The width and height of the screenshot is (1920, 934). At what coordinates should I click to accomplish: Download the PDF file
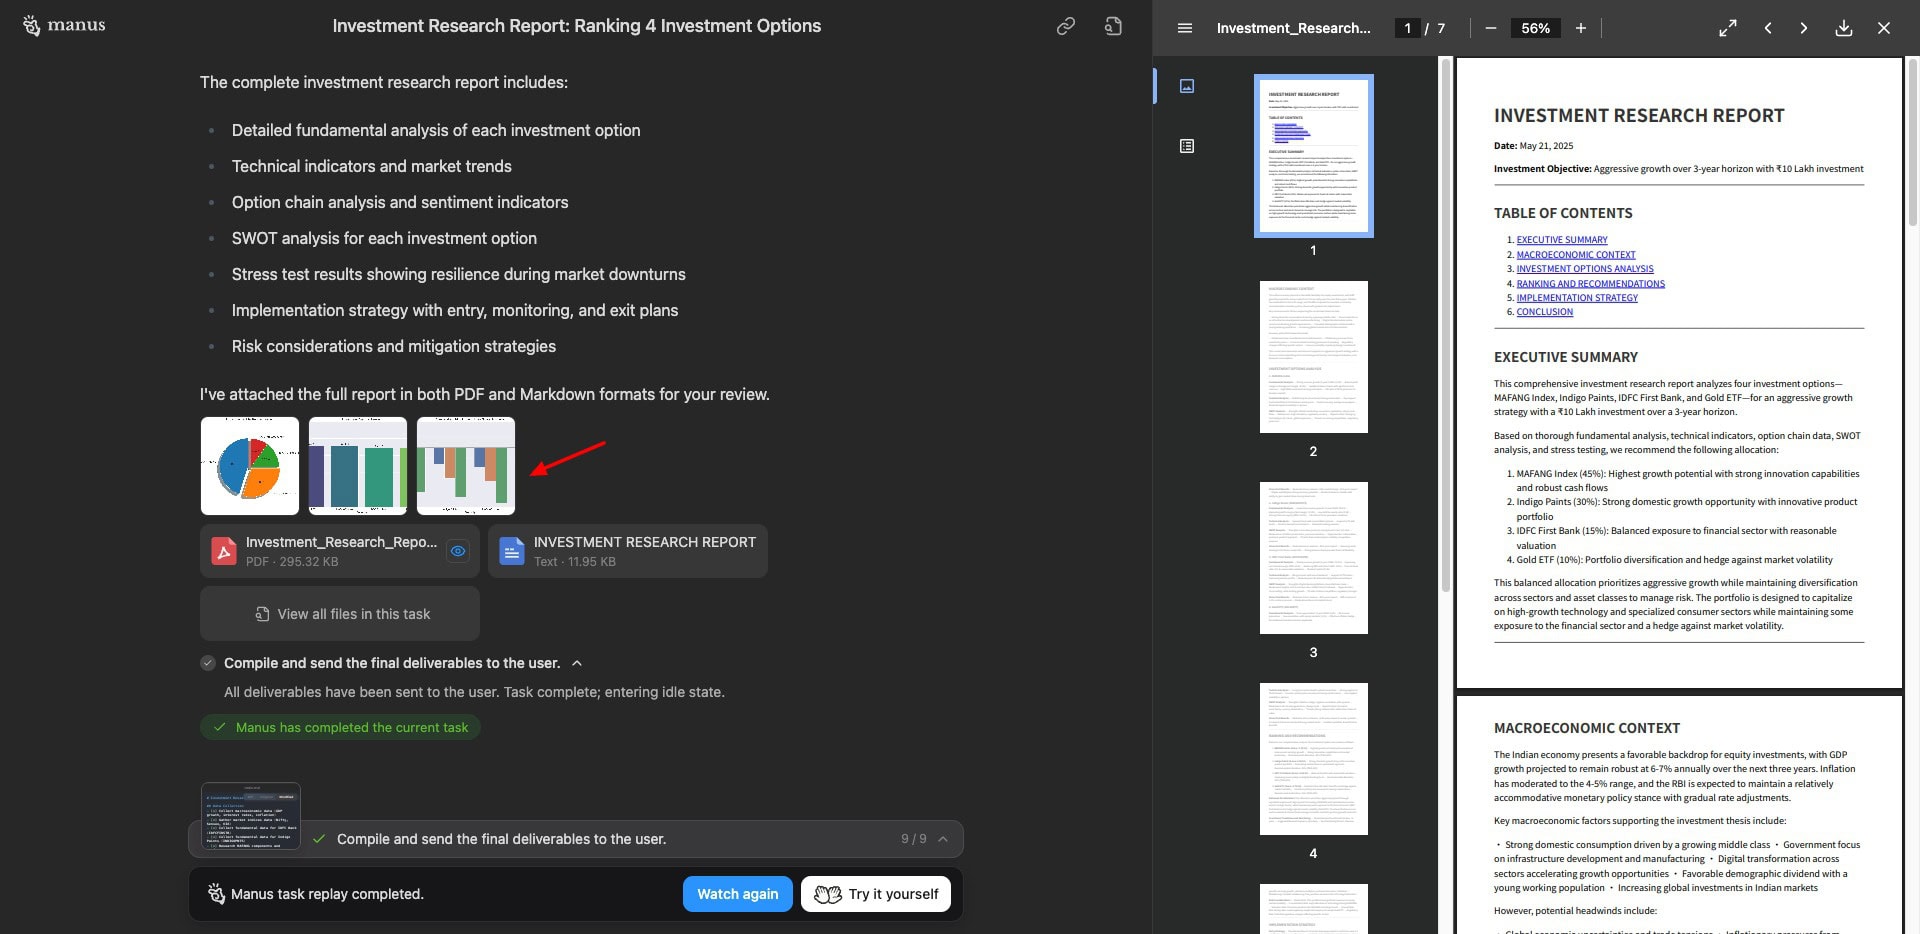pos(1844,28)
